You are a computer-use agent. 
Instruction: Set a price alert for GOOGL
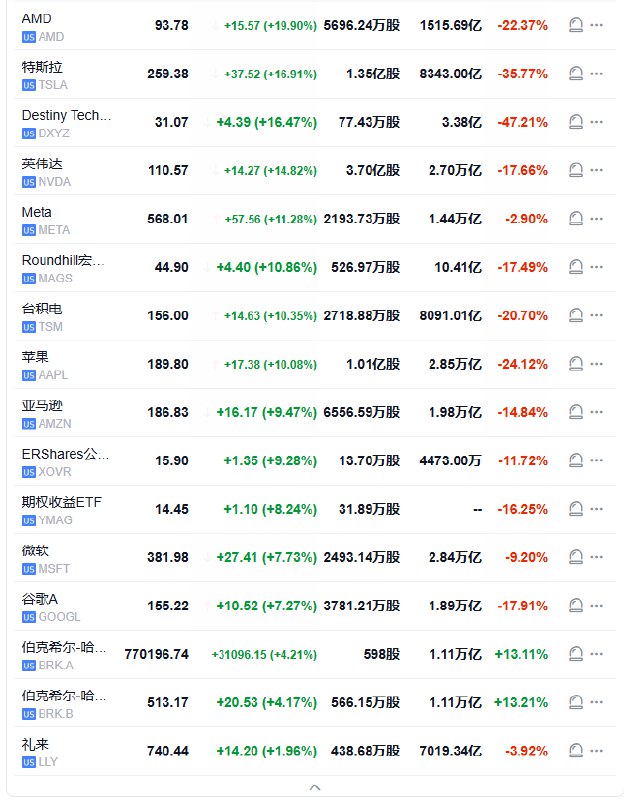click(x=576, y=606)
